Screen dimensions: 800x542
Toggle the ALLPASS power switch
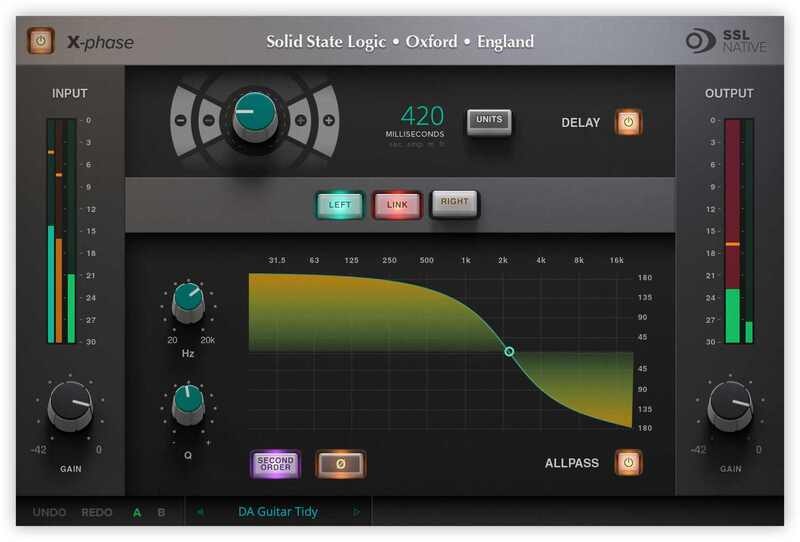point(629,463)
